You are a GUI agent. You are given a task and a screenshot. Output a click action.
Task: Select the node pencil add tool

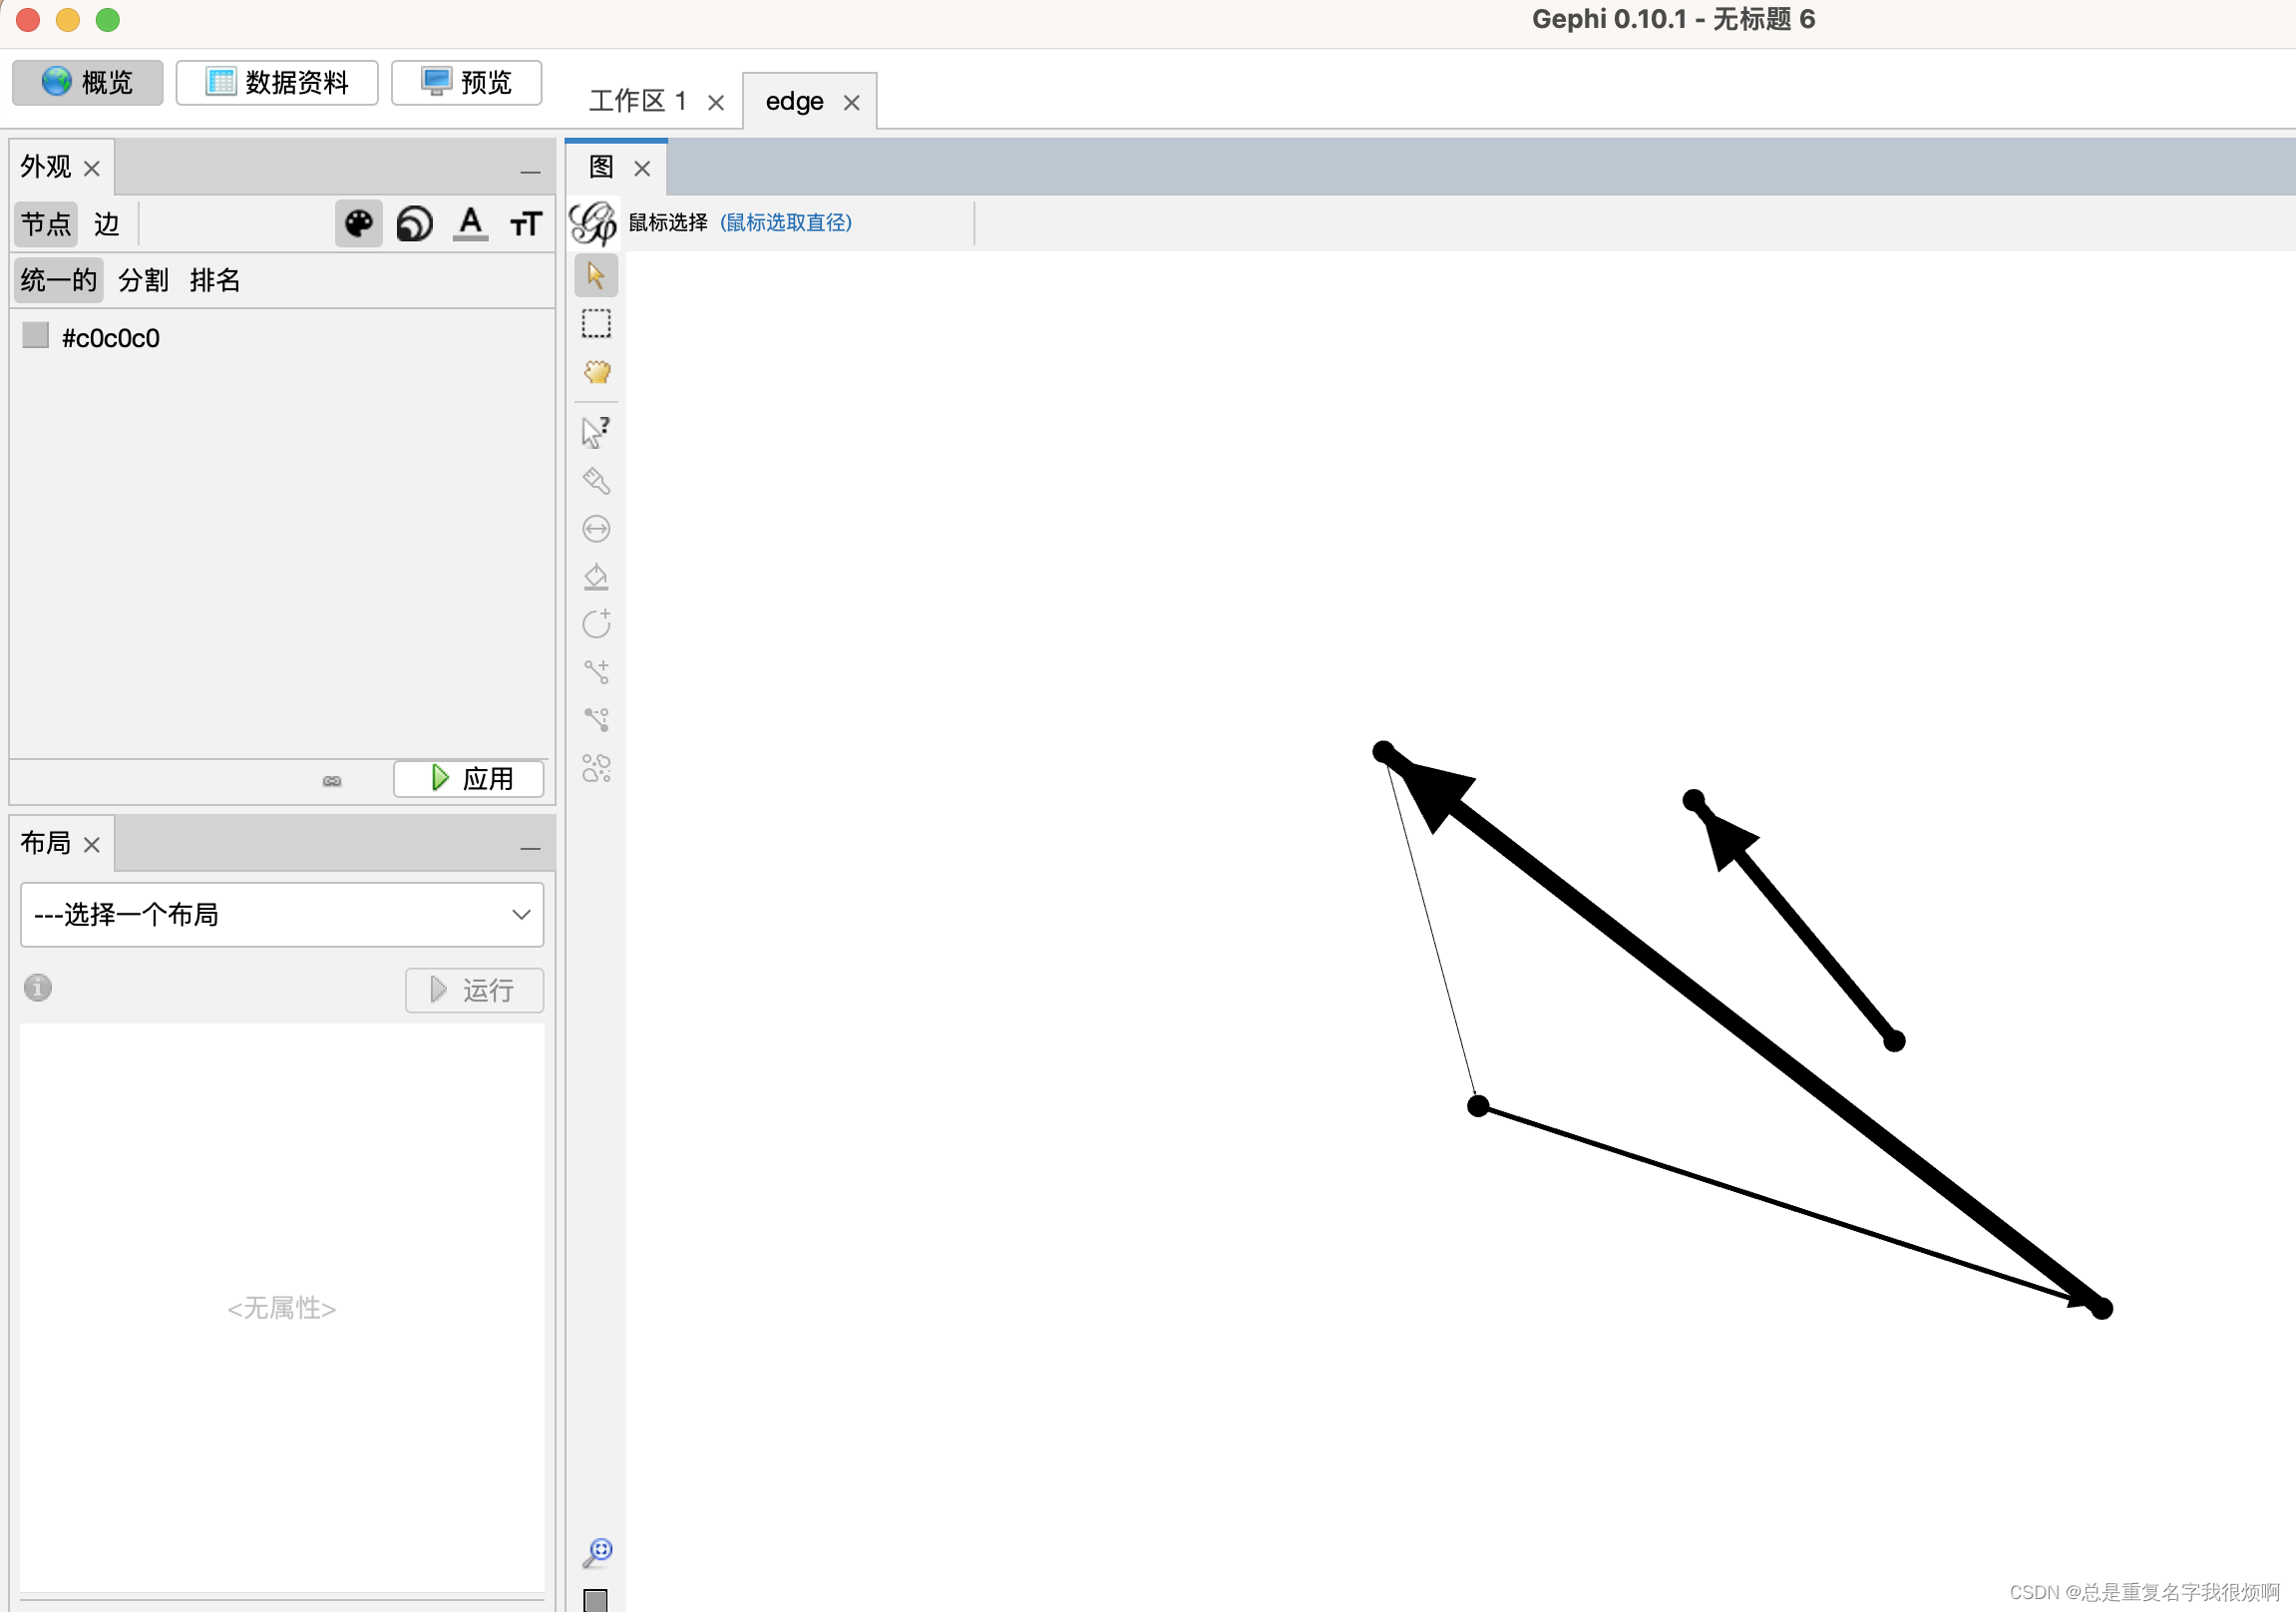(x=596, y=624)
